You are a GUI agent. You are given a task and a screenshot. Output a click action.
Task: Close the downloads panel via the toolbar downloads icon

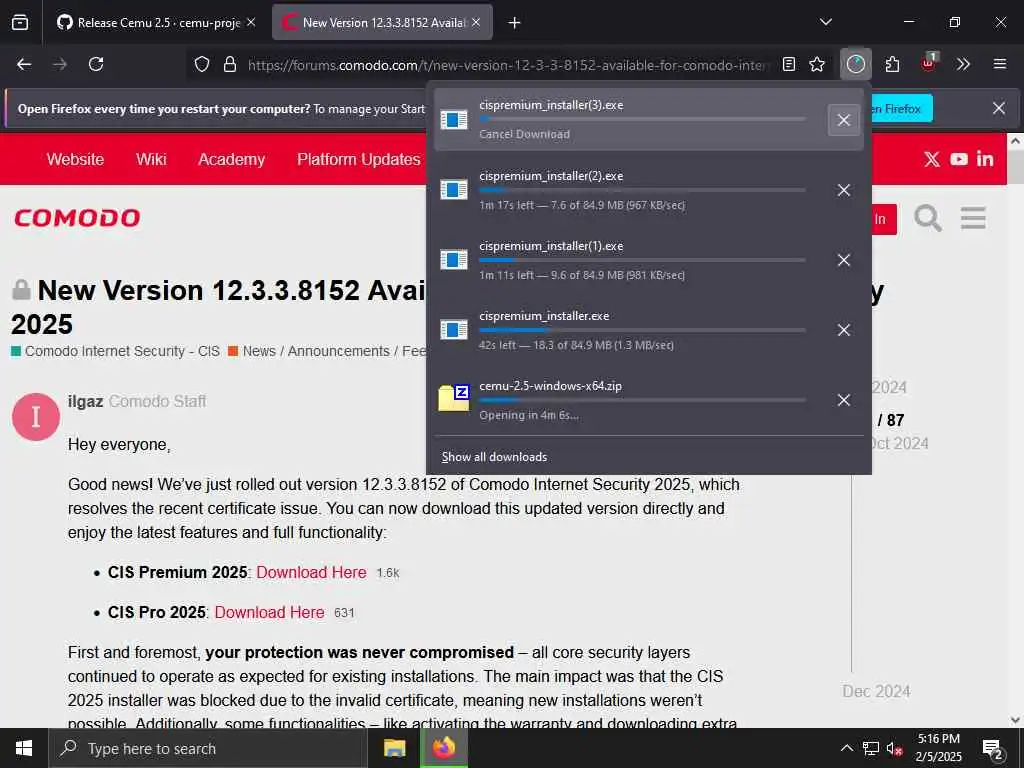click(x=856, y=64)
